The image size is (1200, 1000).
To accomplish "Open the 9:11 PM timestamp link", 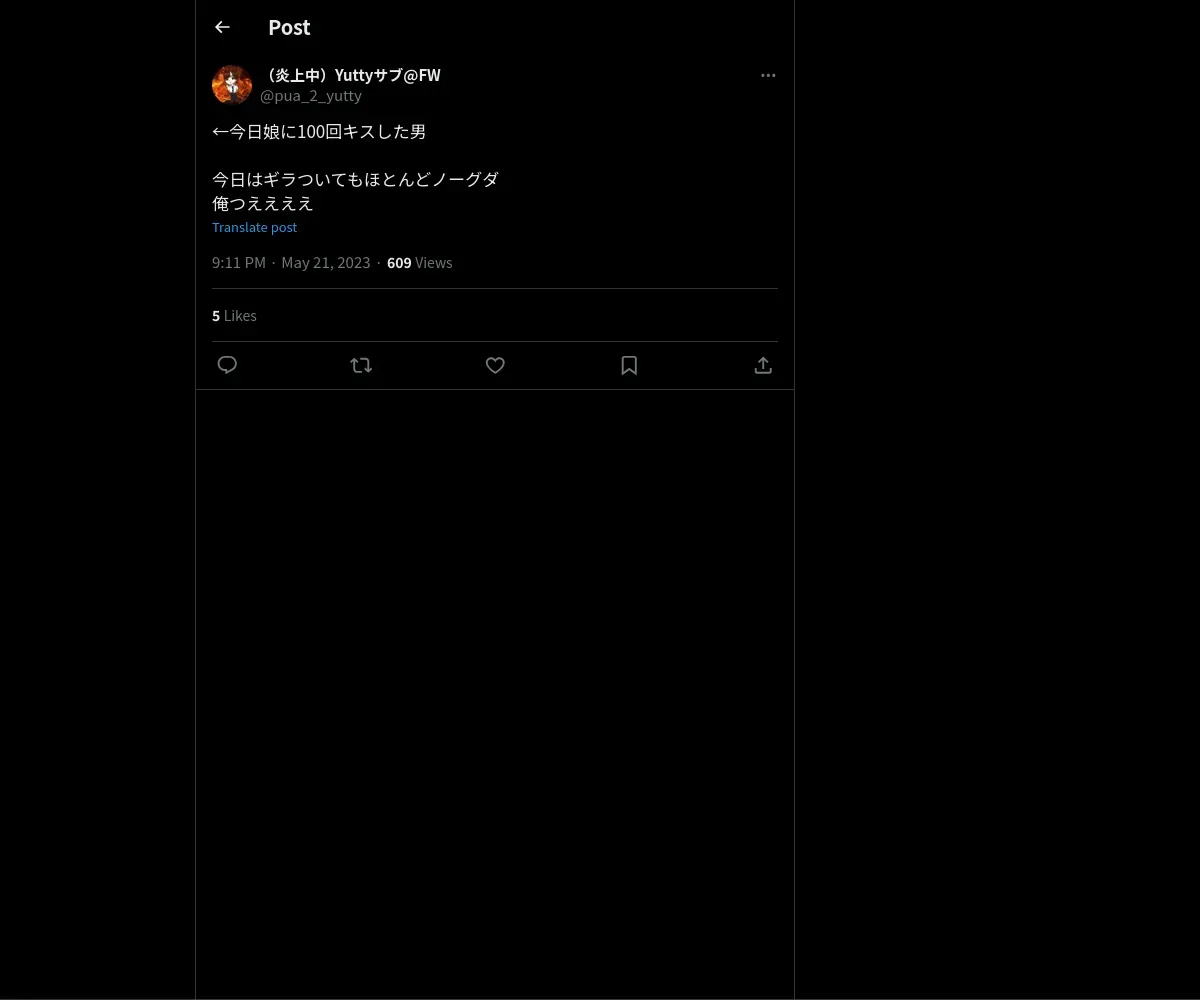I will pyautogui.click(x=239, y=262).
